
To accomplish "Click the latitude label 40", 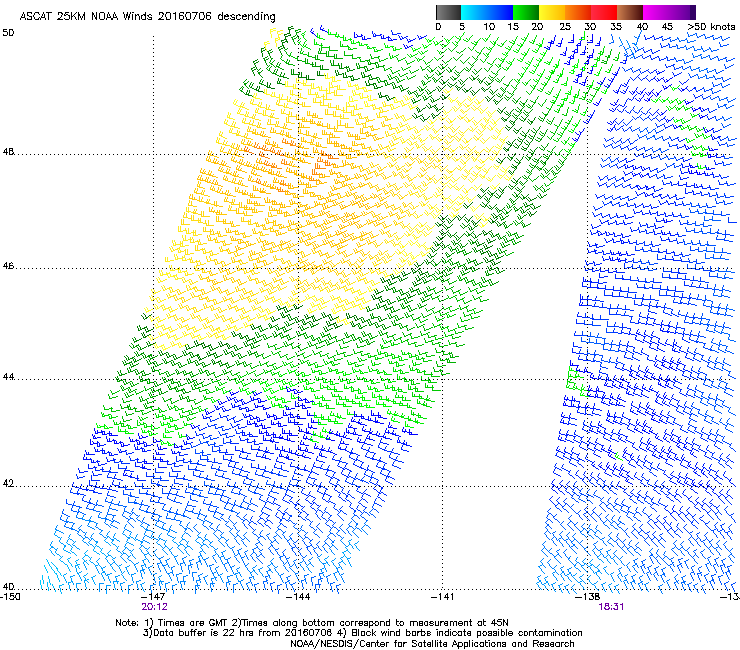I will [8, 587].
